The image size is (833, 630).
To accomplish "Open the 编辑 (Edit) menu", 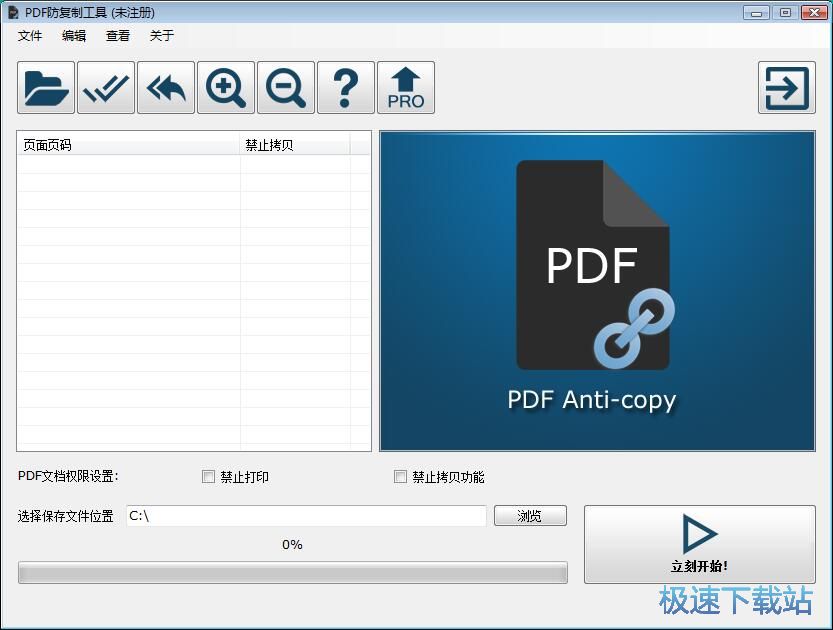I will 73,36.
